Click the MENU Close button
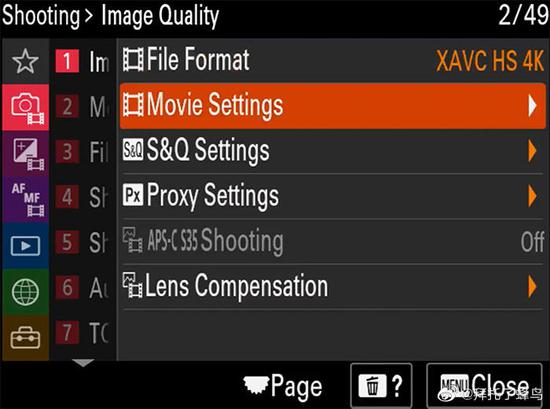 [x=485, y=385]
